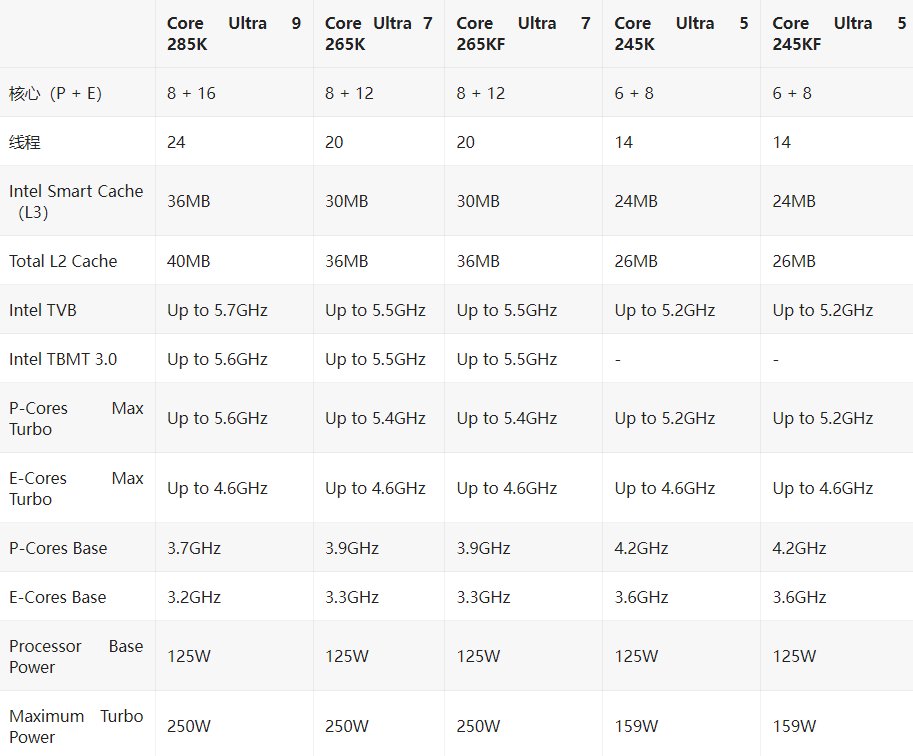Click the E-Cores Max Turbo label

click(76, 488)
